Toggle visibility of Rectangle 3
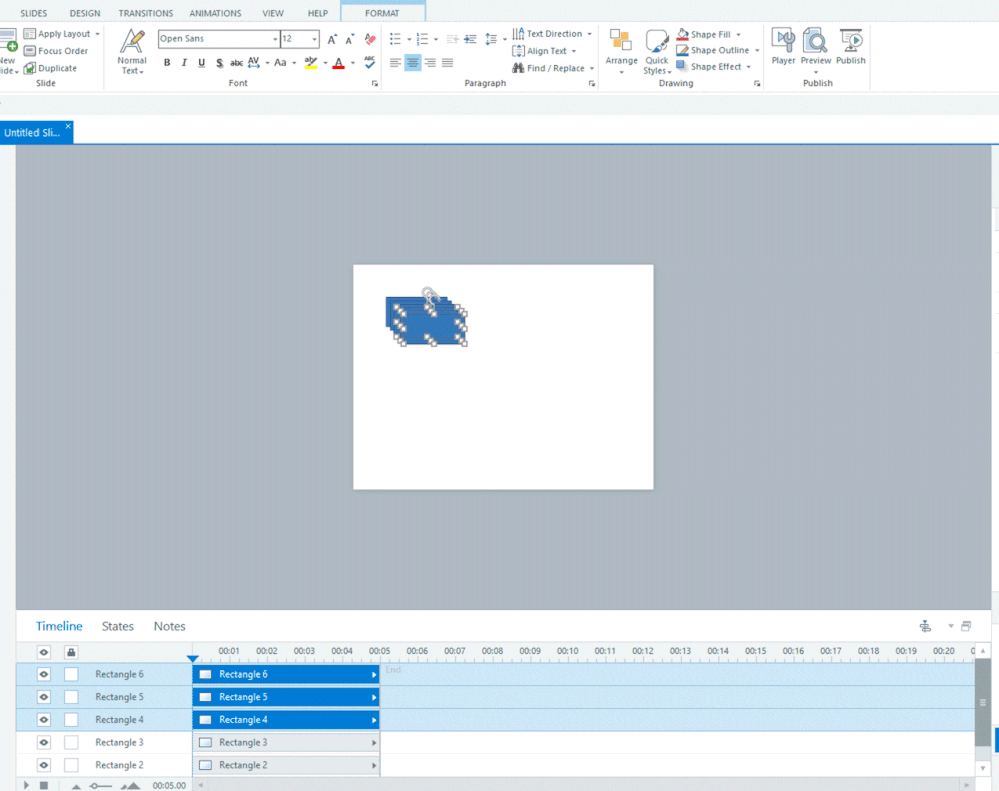 click(x=44, y=743)
